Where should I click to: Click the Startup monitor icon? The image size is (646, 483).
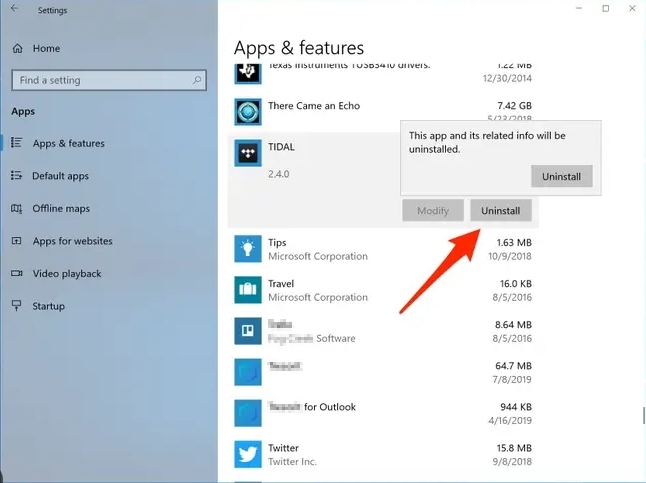[16, 306]
